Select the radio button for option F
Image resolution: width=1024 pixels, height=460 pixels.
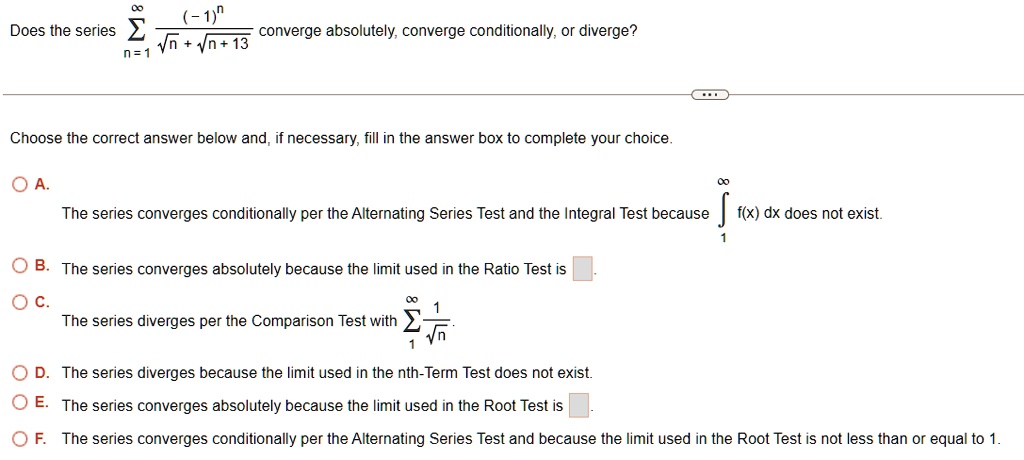click(x=20, y=438)
